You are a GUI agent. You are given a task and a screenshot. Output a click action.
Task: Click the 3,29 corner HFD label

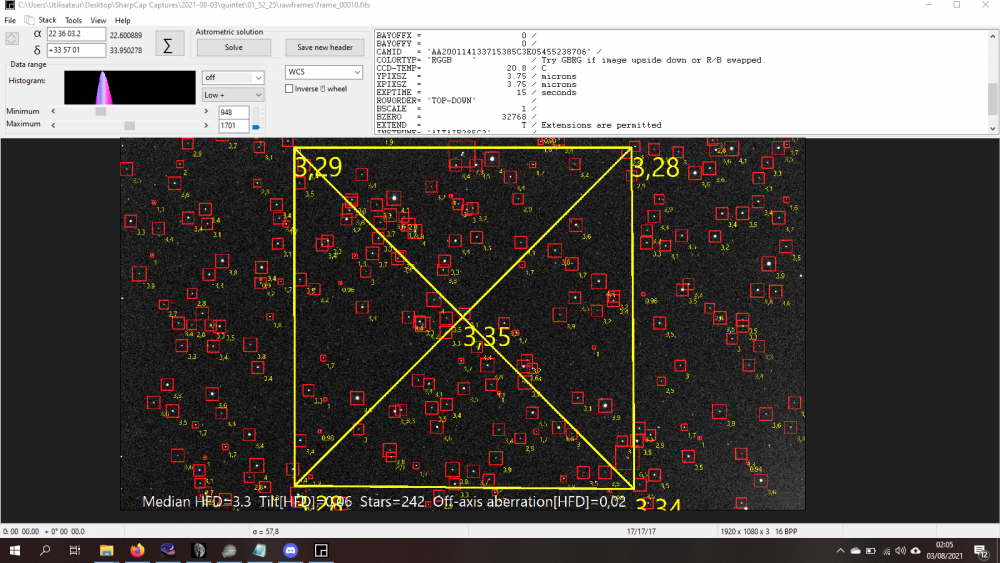(x=319, y=168)
